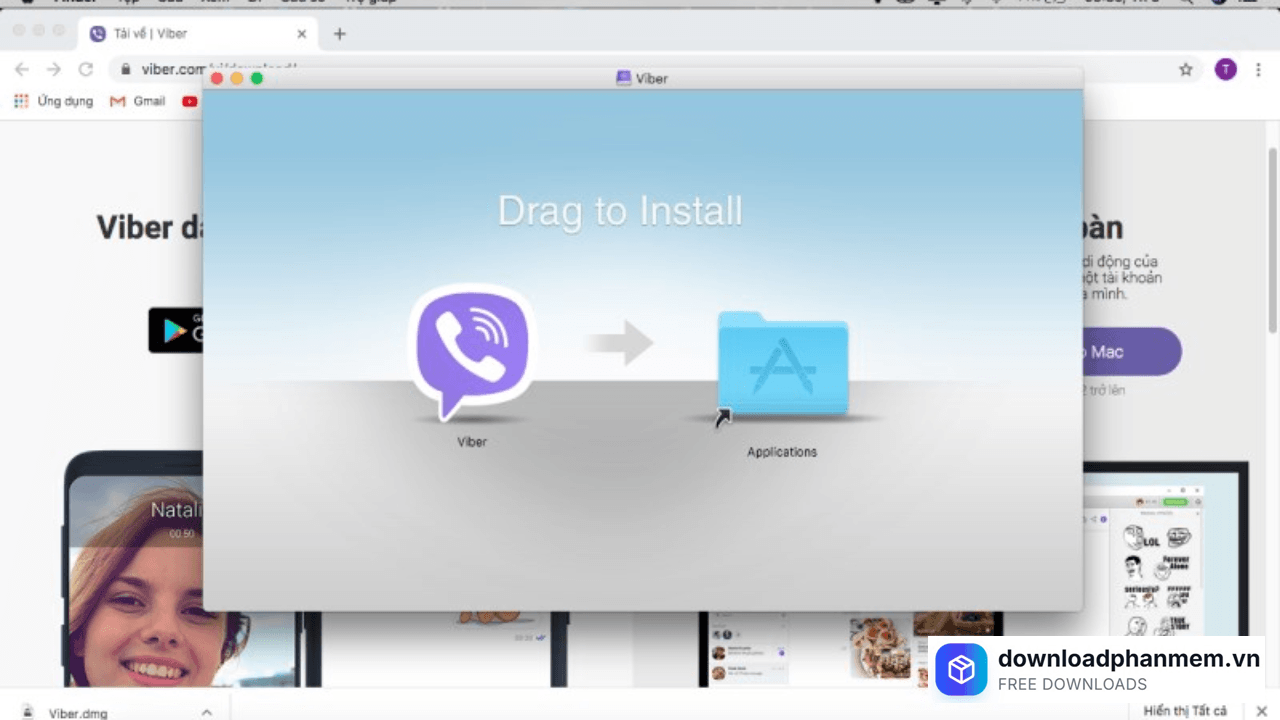1280x720 pixels.
Task: Close the Viber browser tab
Action: (x=302, y=34)
